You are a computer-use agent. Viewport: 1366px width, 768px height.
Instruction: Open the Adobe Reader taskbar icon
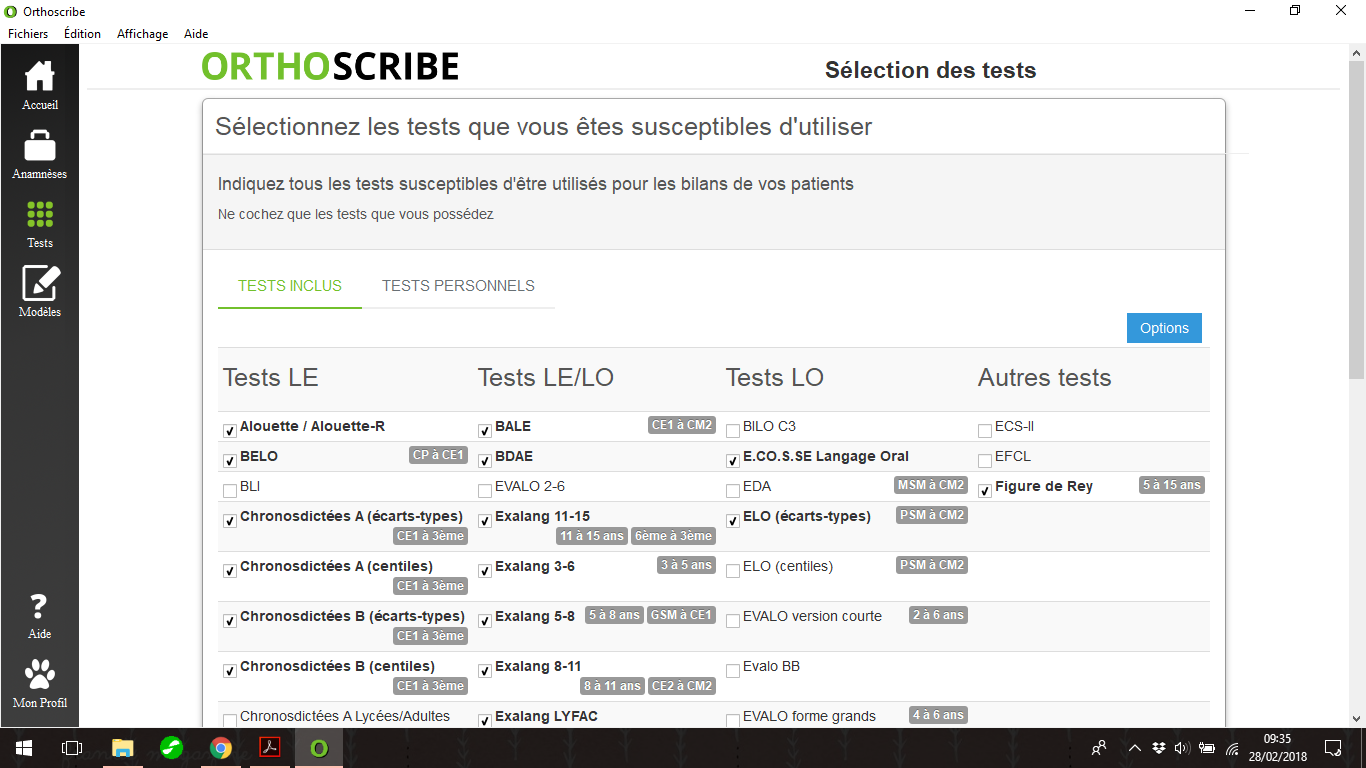click(x=270, y=747)
